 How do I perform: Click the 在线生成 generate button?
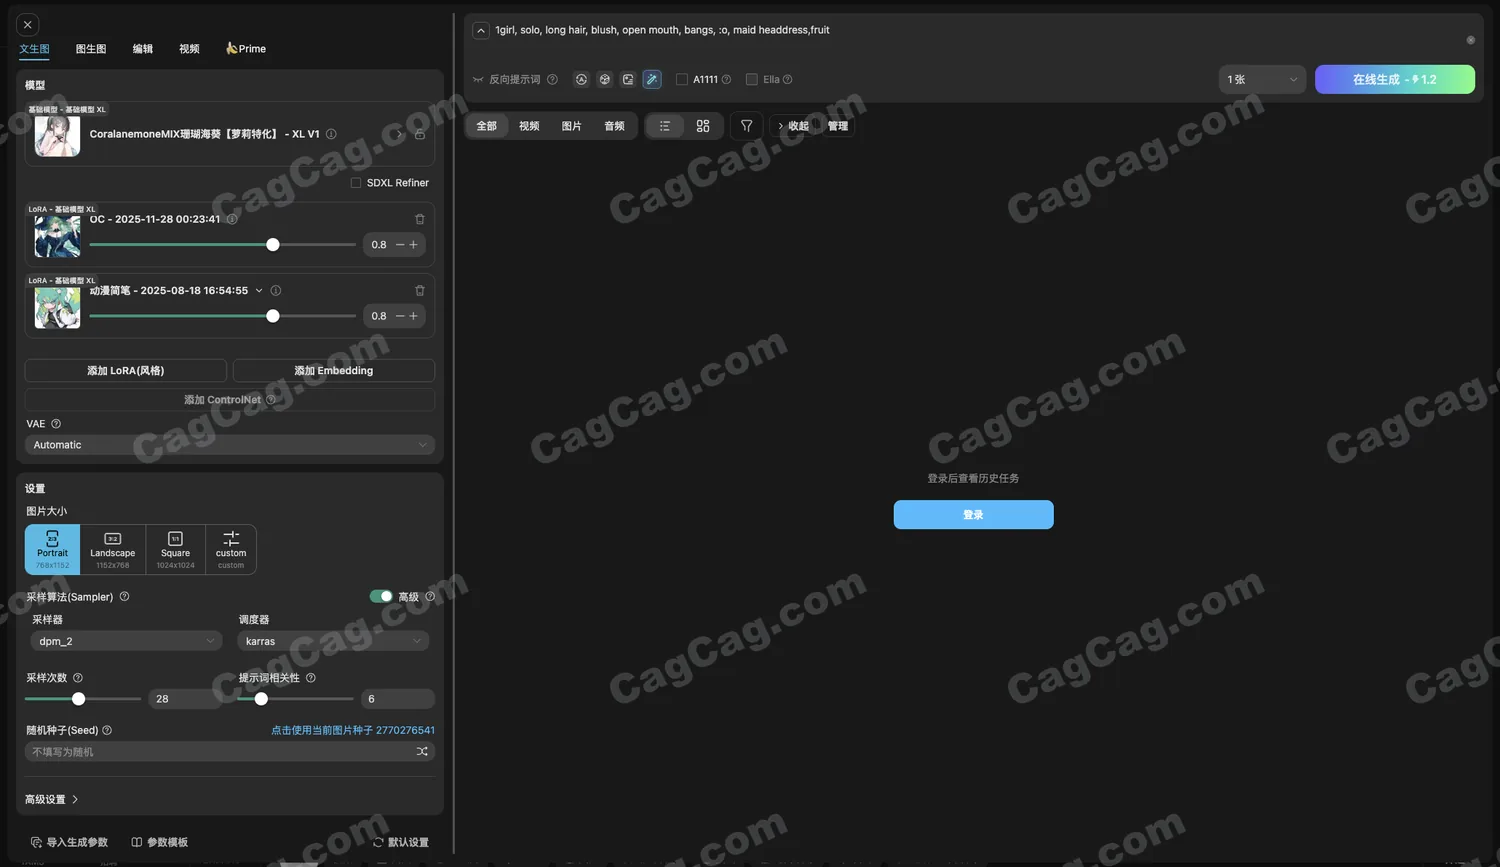[1395, 79]
